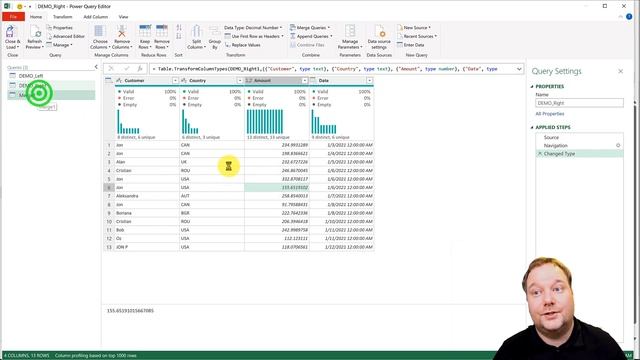Click the formula bar text
Screen dimensions: 640x360
point(325,69)
